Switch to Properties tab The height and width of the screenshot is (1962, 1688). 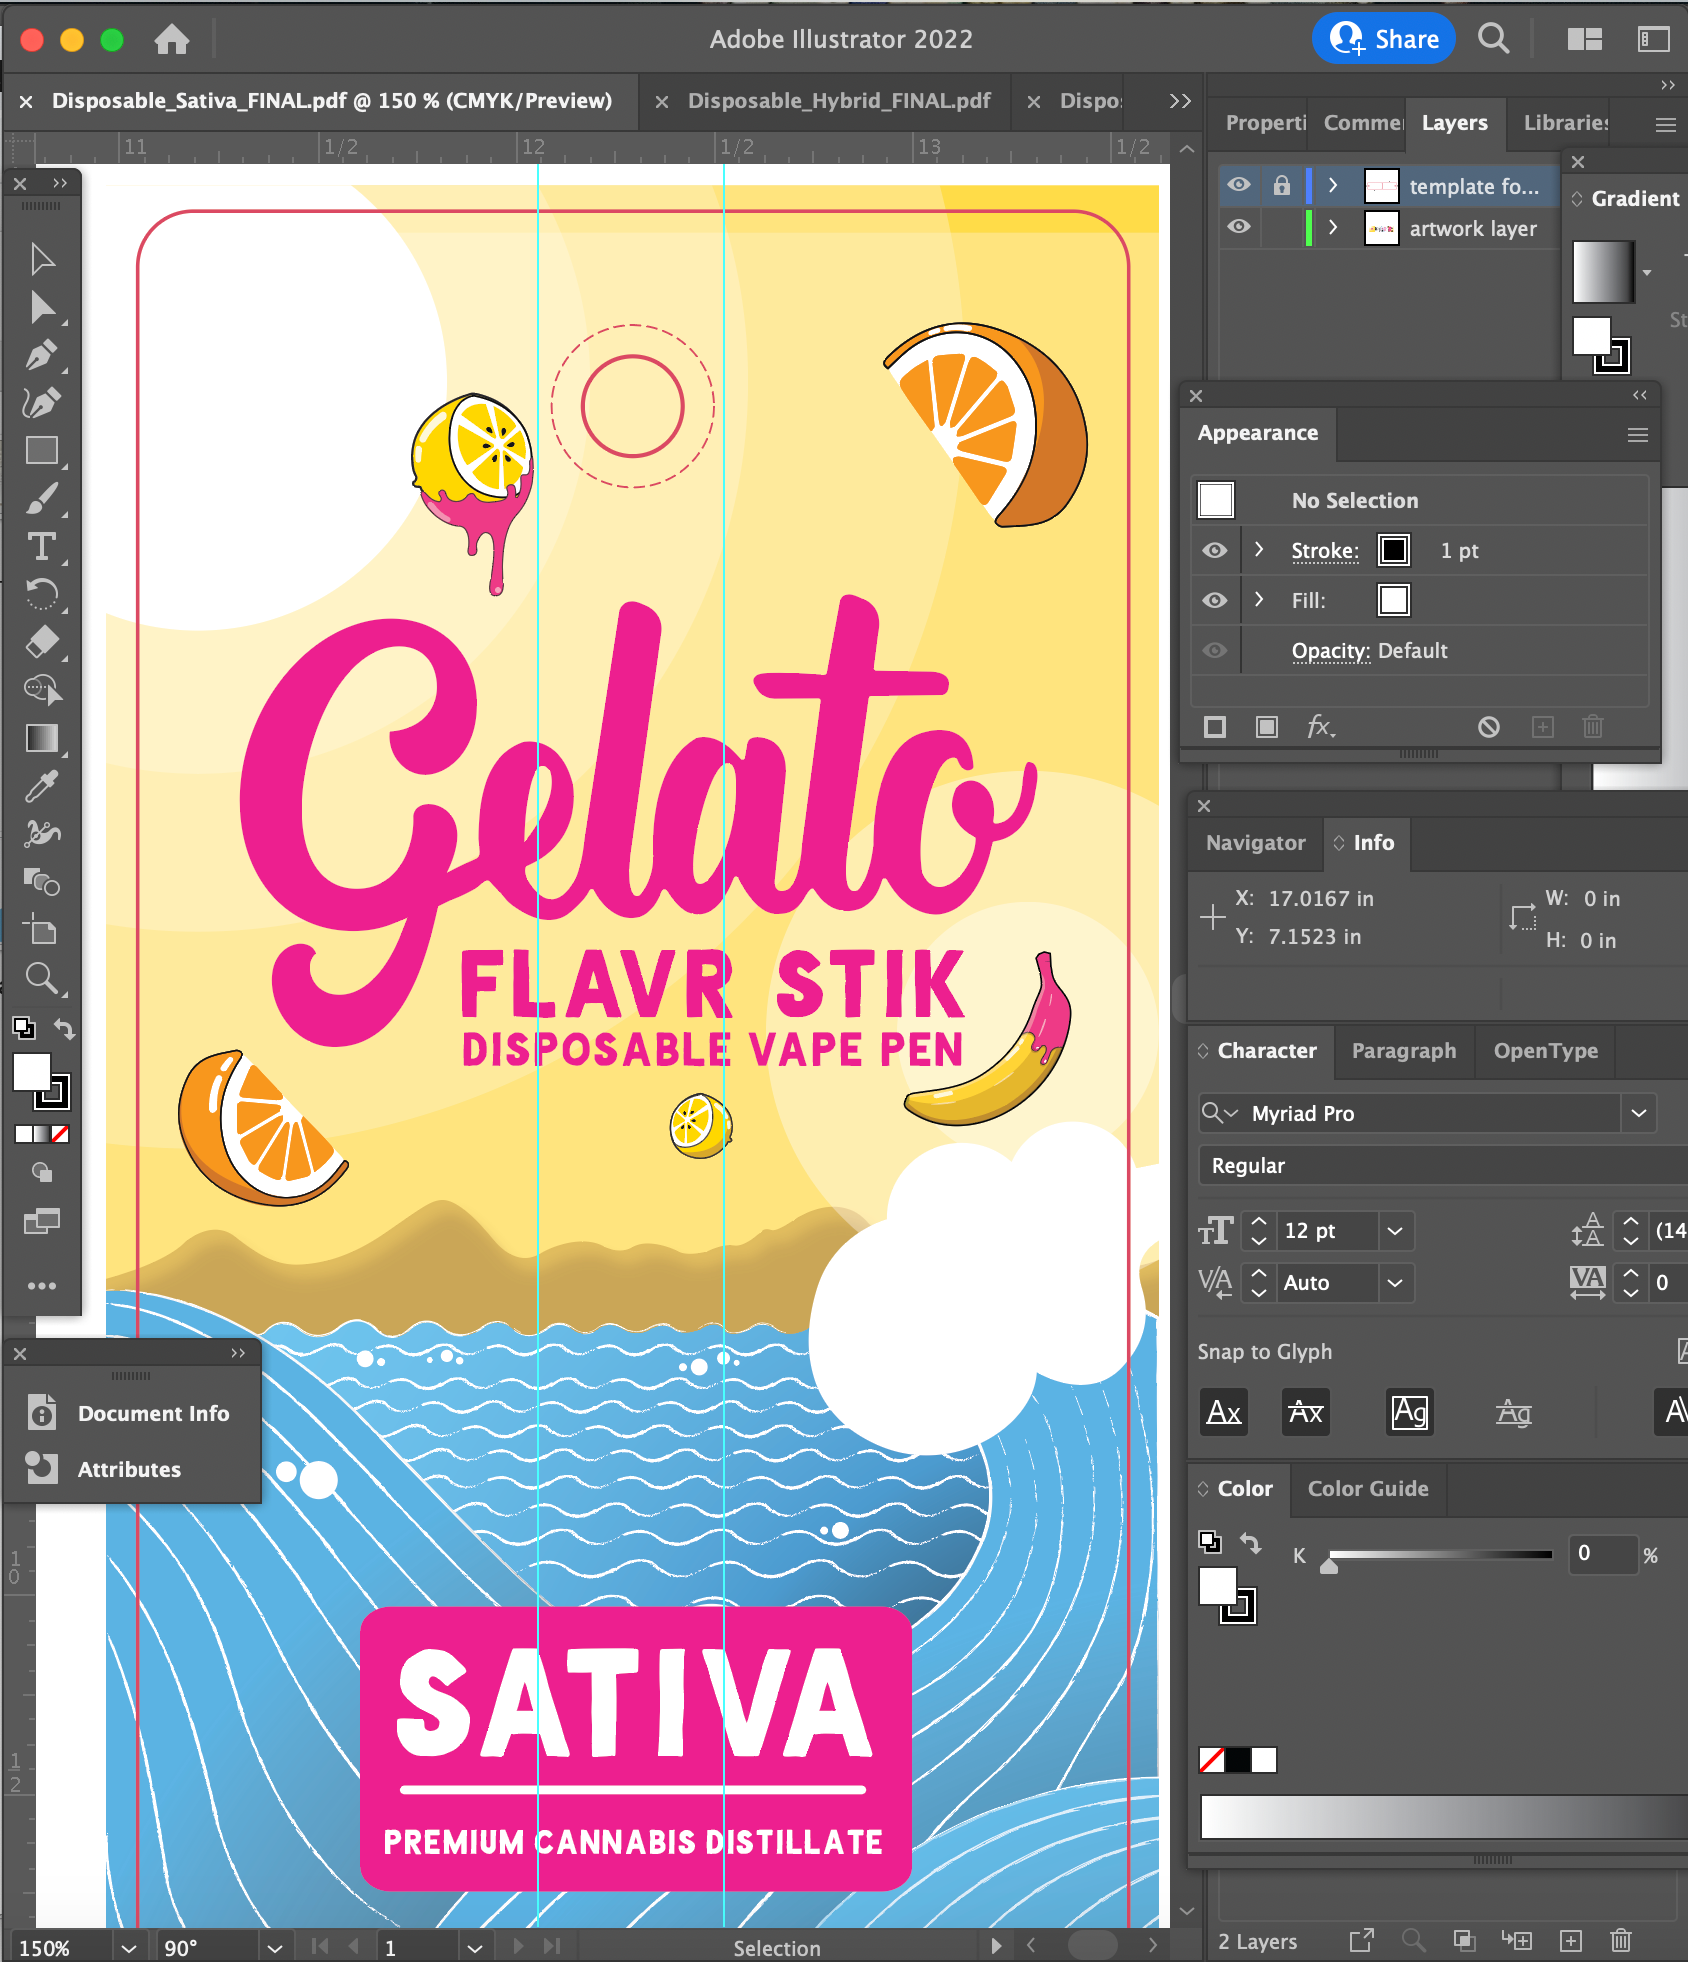(x=1266, y=123)
